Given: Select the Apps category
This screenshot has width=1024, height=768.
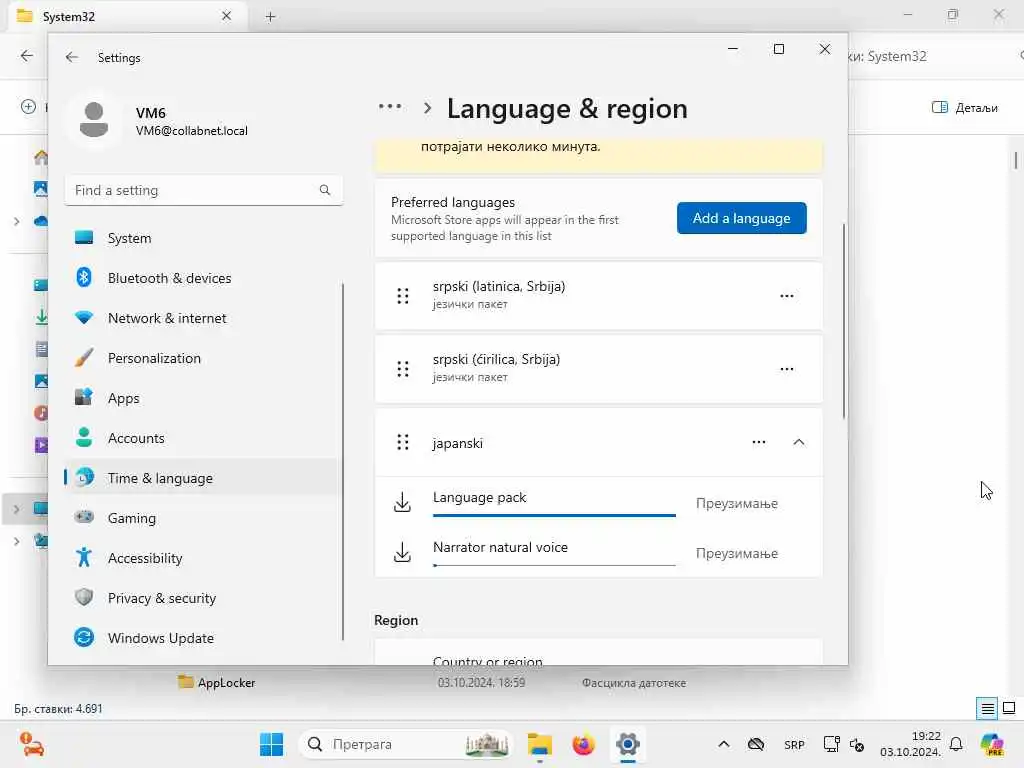Looking at the screenshot, I should click(204, 398).
